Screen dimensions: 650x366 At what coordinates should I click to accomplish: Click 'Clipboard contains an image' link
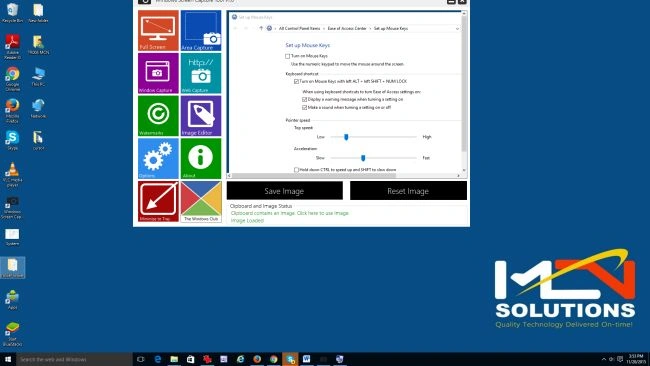290,213
